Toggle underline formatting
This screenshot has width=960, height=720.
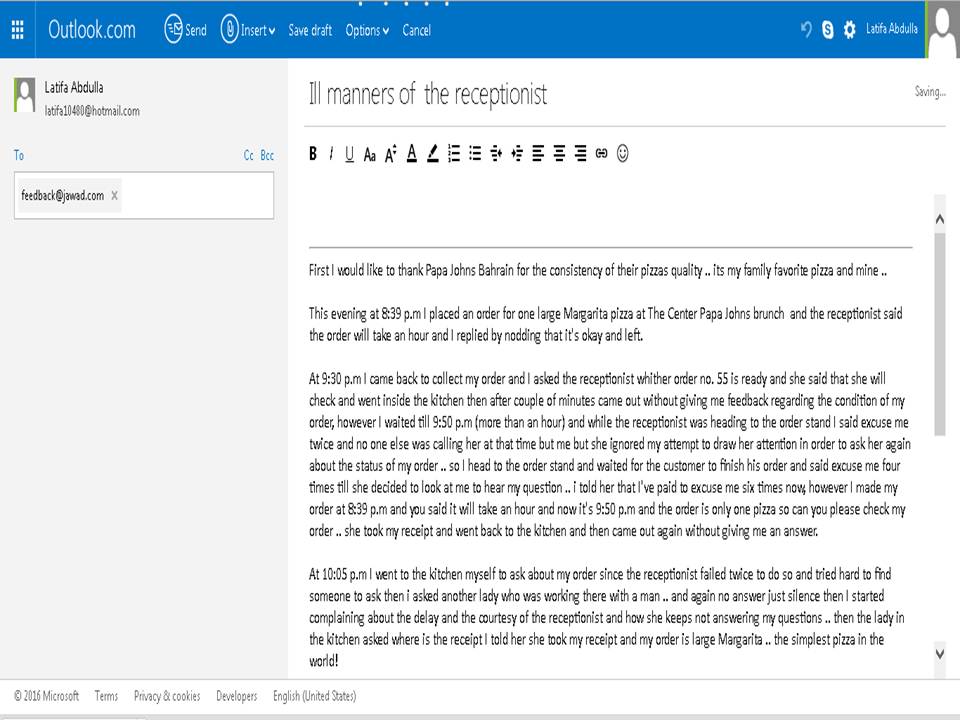pyautogui.click(x=349, y=154)
